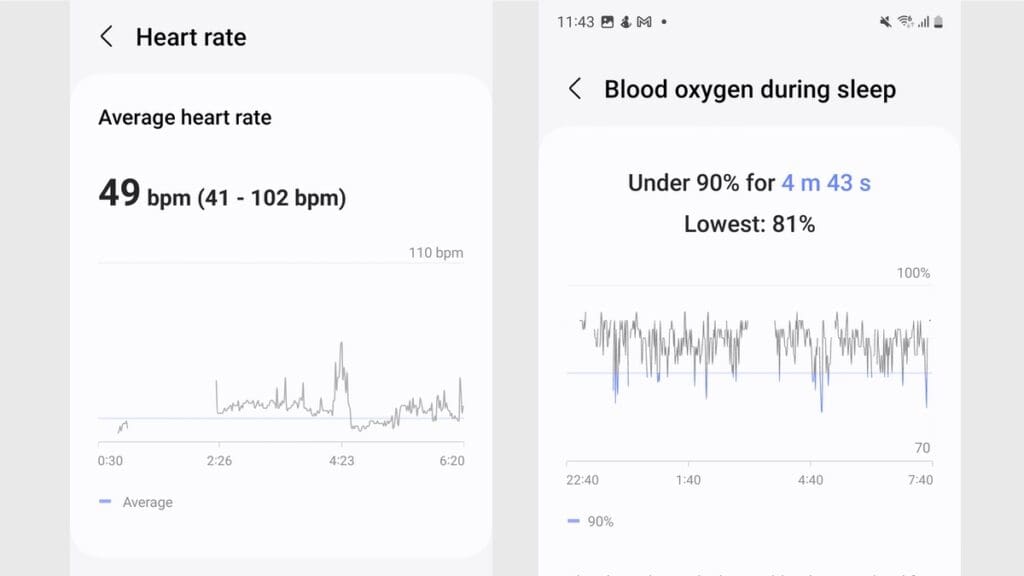The image size is (1024, 576).
Task: Click the notification dot in the status bar
Action: (x=664, y=20)
